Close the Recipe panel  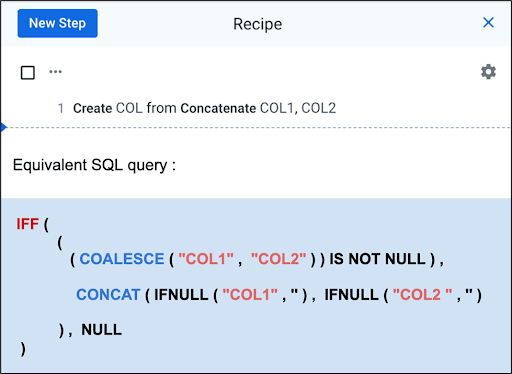click(488, 23)
